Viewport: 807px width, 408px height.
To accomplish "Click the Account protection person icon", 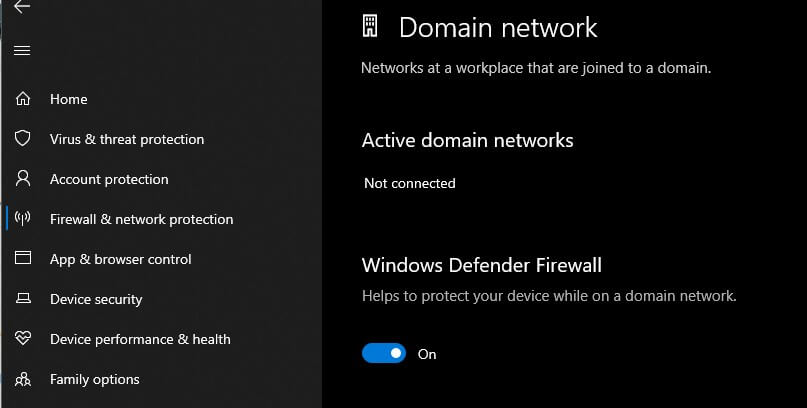I will coord(23,178).
